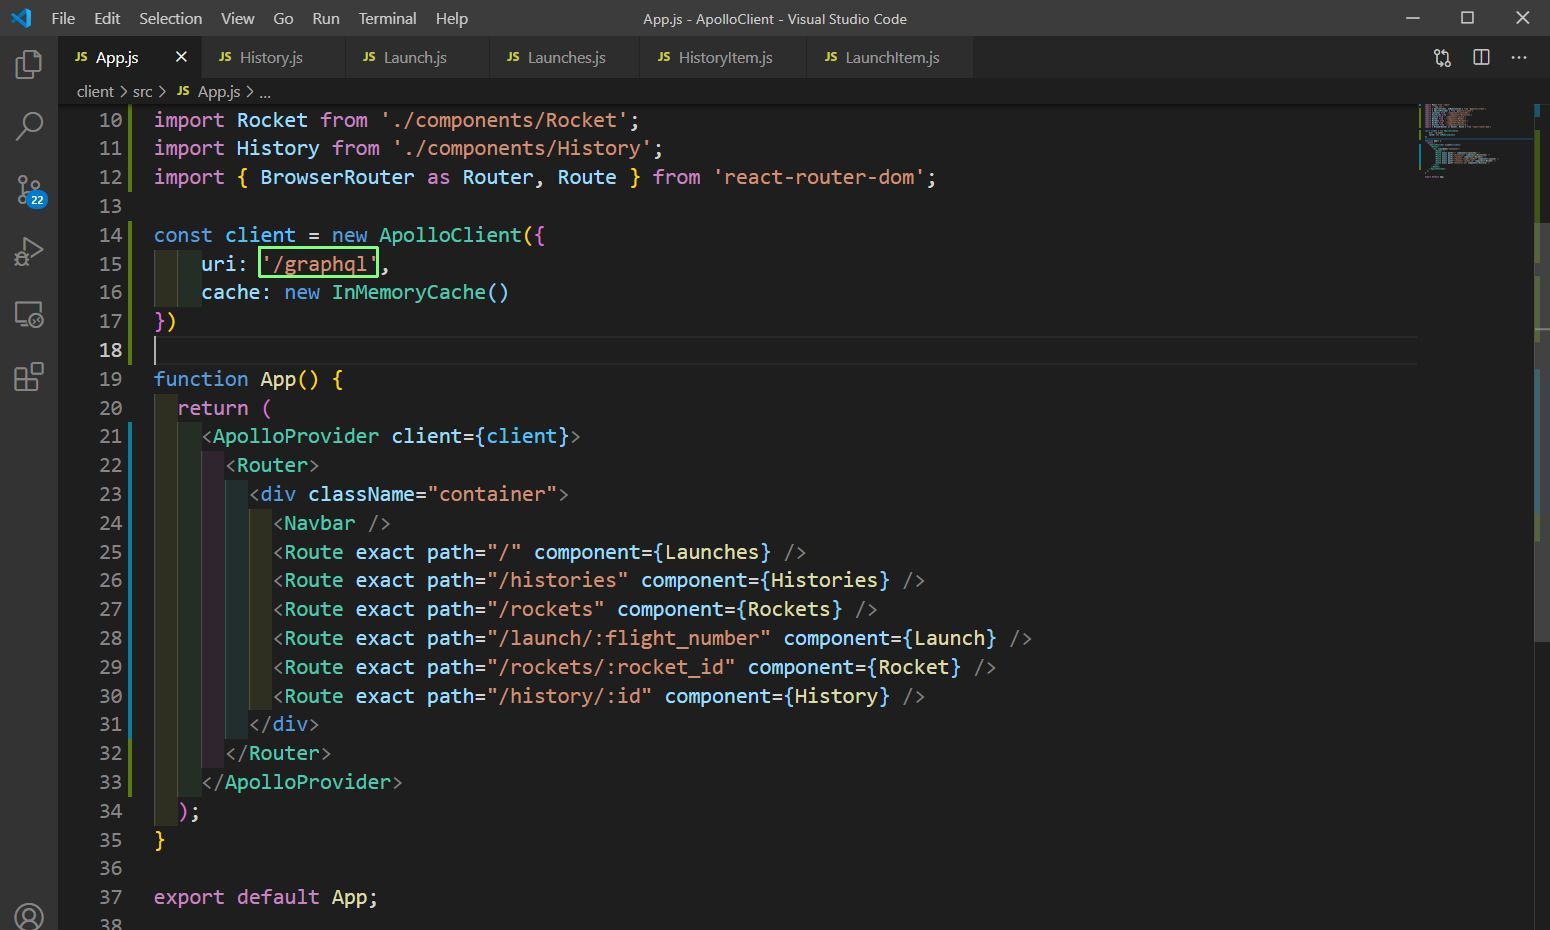Click 'client' in the breadcrumb path
Image resolution: width=1550 pixels, height=930 pixels.
coord(95,91)
